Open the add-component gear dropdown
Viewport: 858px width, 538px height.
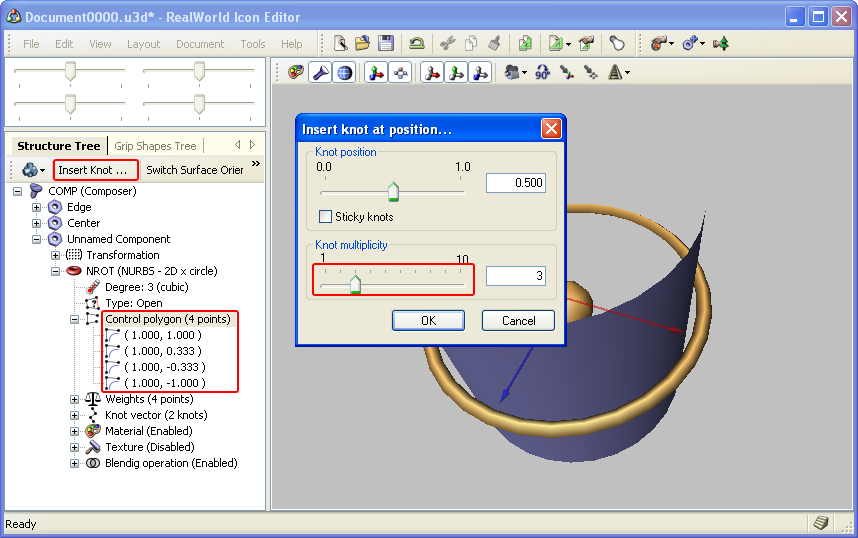click(x=703, y=44)
